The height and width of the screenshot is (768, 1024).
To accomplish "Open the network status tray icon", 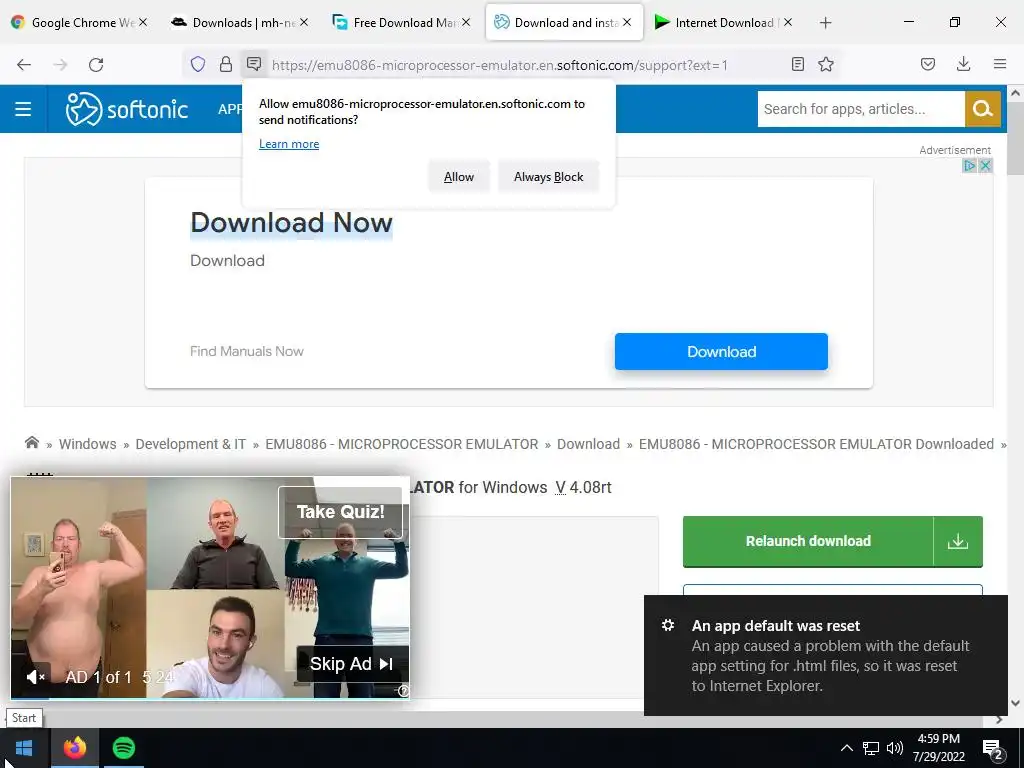I will pos(871,748).
